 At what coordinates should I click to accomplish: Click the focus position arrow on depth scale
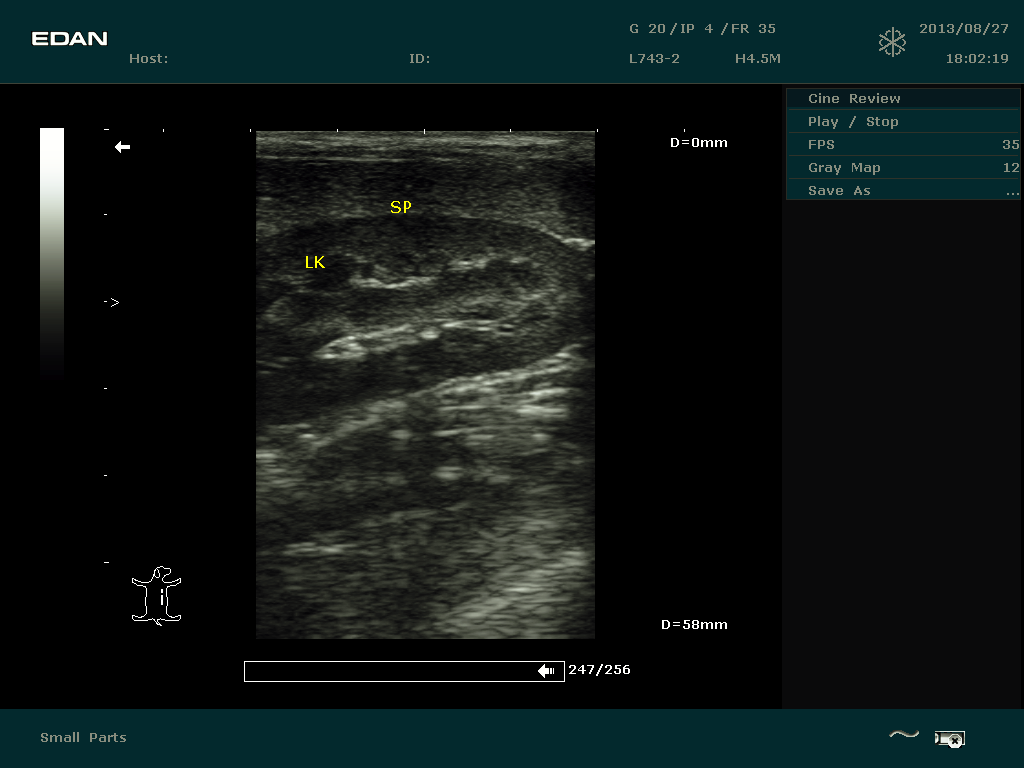pyautogui.click(x=113, y=302)
